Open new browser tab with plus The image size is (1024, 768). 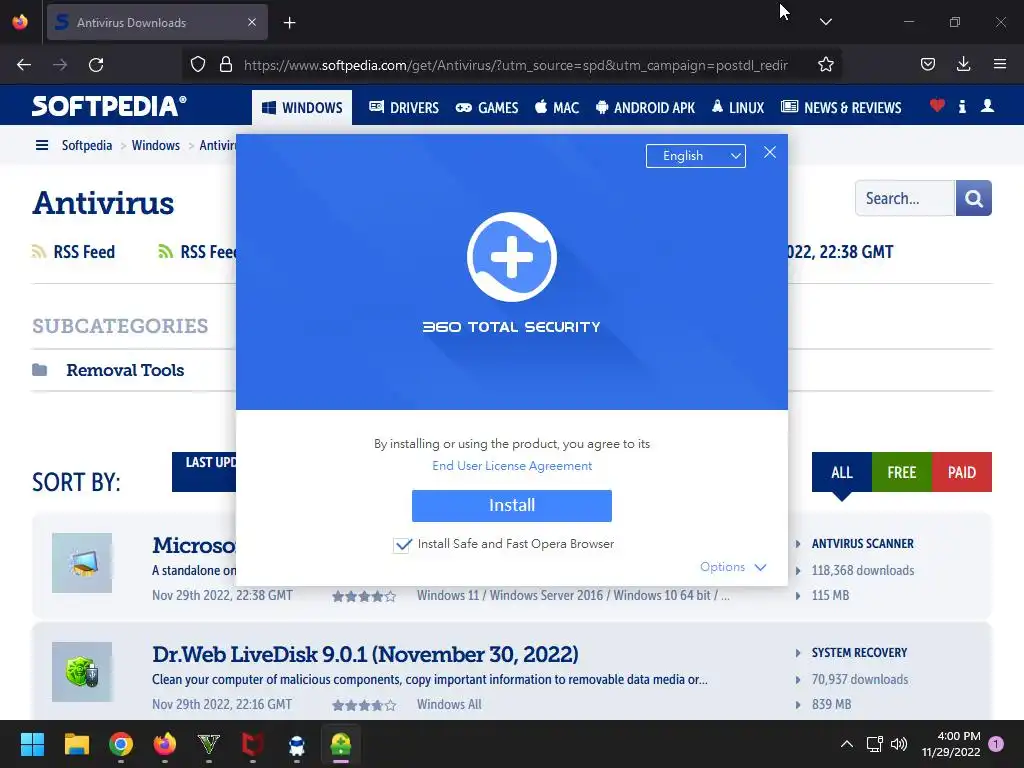tap(289, 23)
